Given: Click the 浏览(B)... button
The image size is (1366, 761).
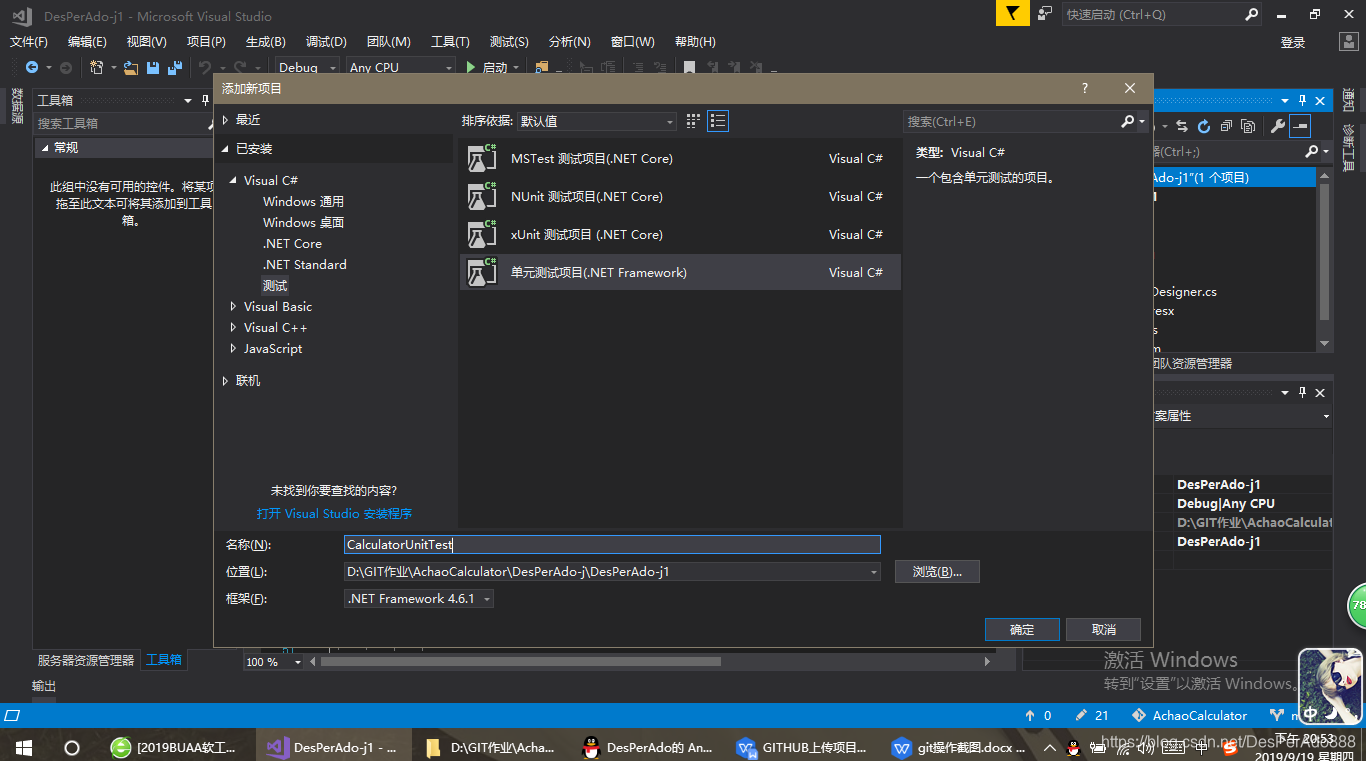Looking at the screenshot, I should pyautogui.click(x=937, y=572).
